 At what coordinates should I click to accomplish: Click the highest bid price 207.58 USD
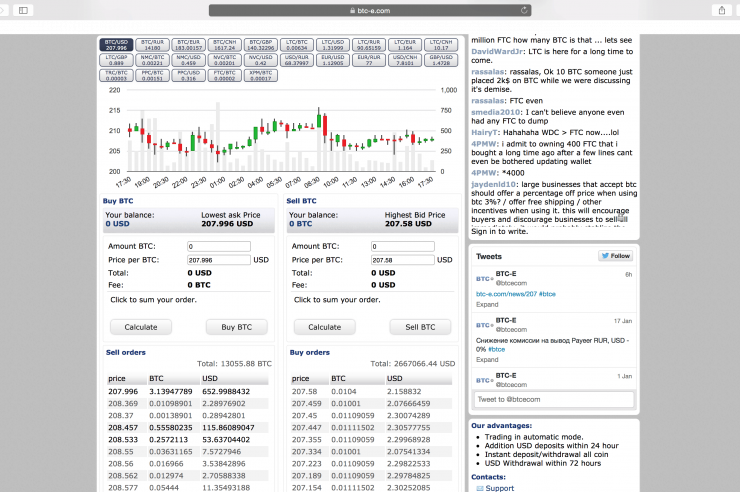coord(408,224)
